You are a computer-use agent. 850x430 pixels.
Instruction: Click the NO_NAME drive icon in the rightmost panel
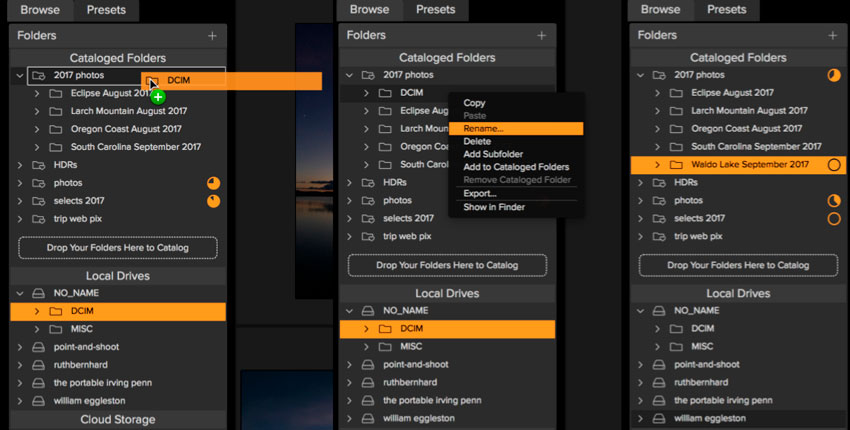661,311
